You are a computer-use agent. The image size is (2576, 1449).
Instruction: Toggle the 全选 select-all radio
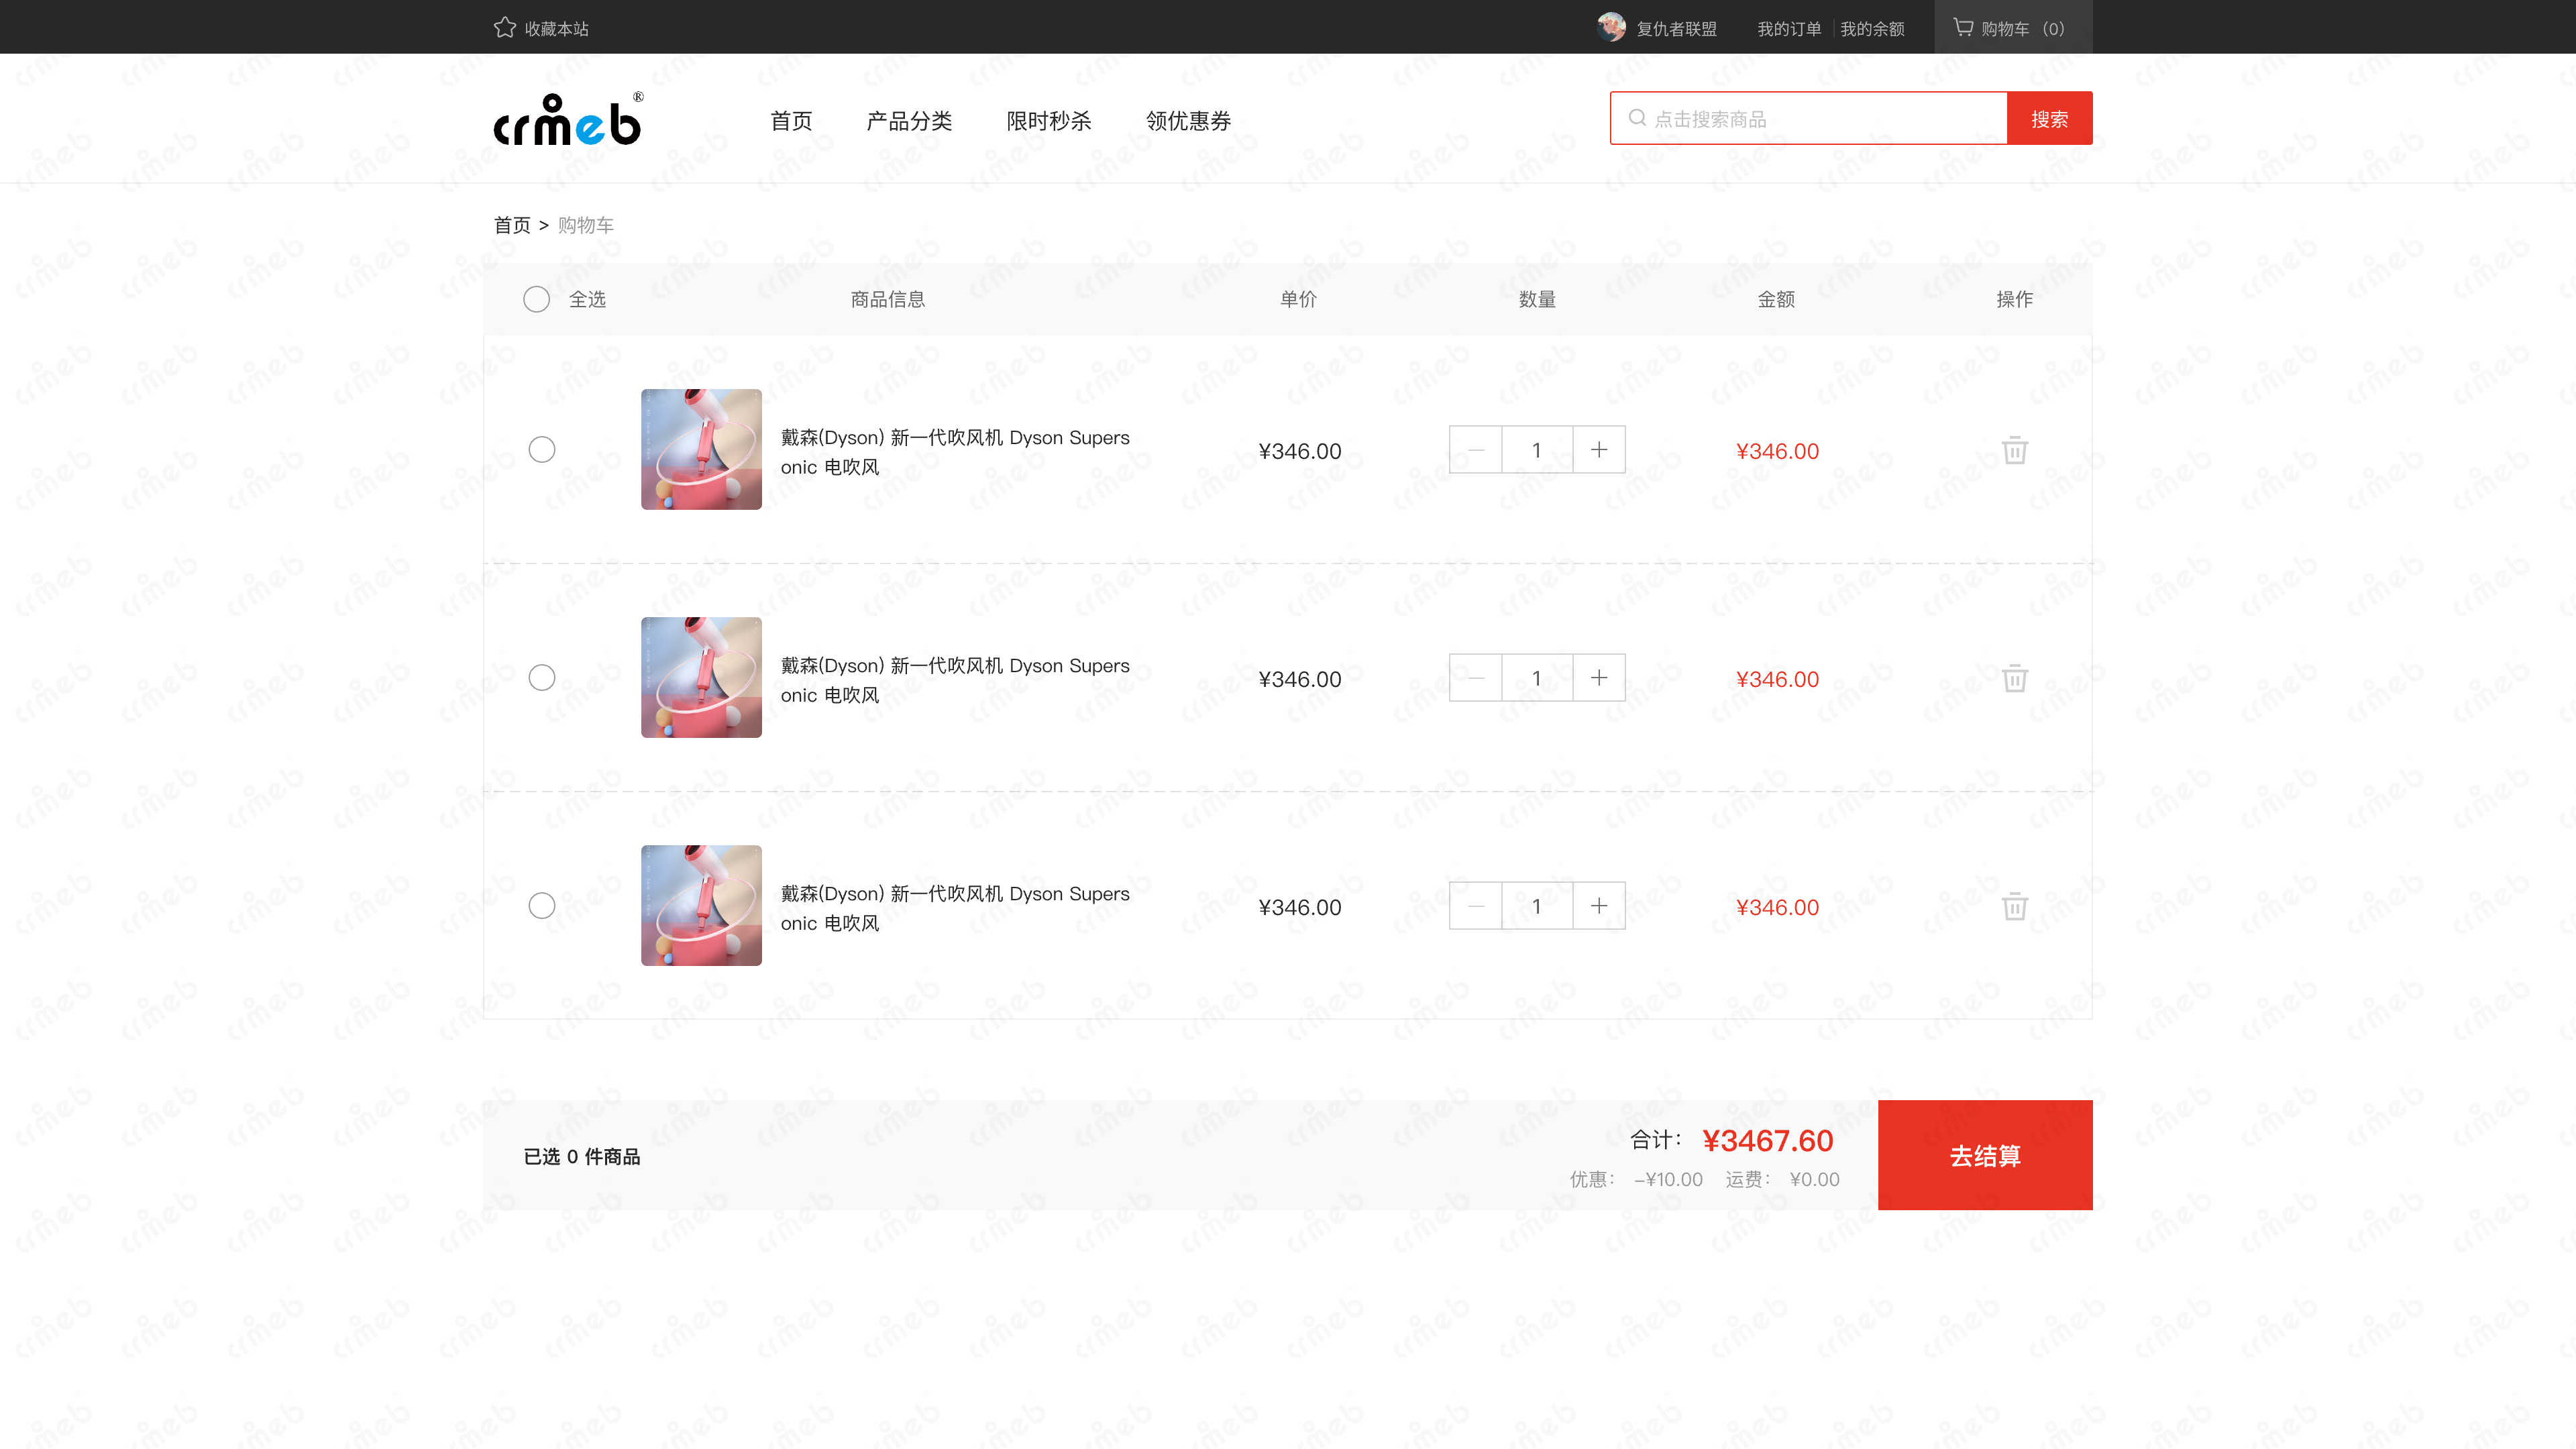pos(537,299)
